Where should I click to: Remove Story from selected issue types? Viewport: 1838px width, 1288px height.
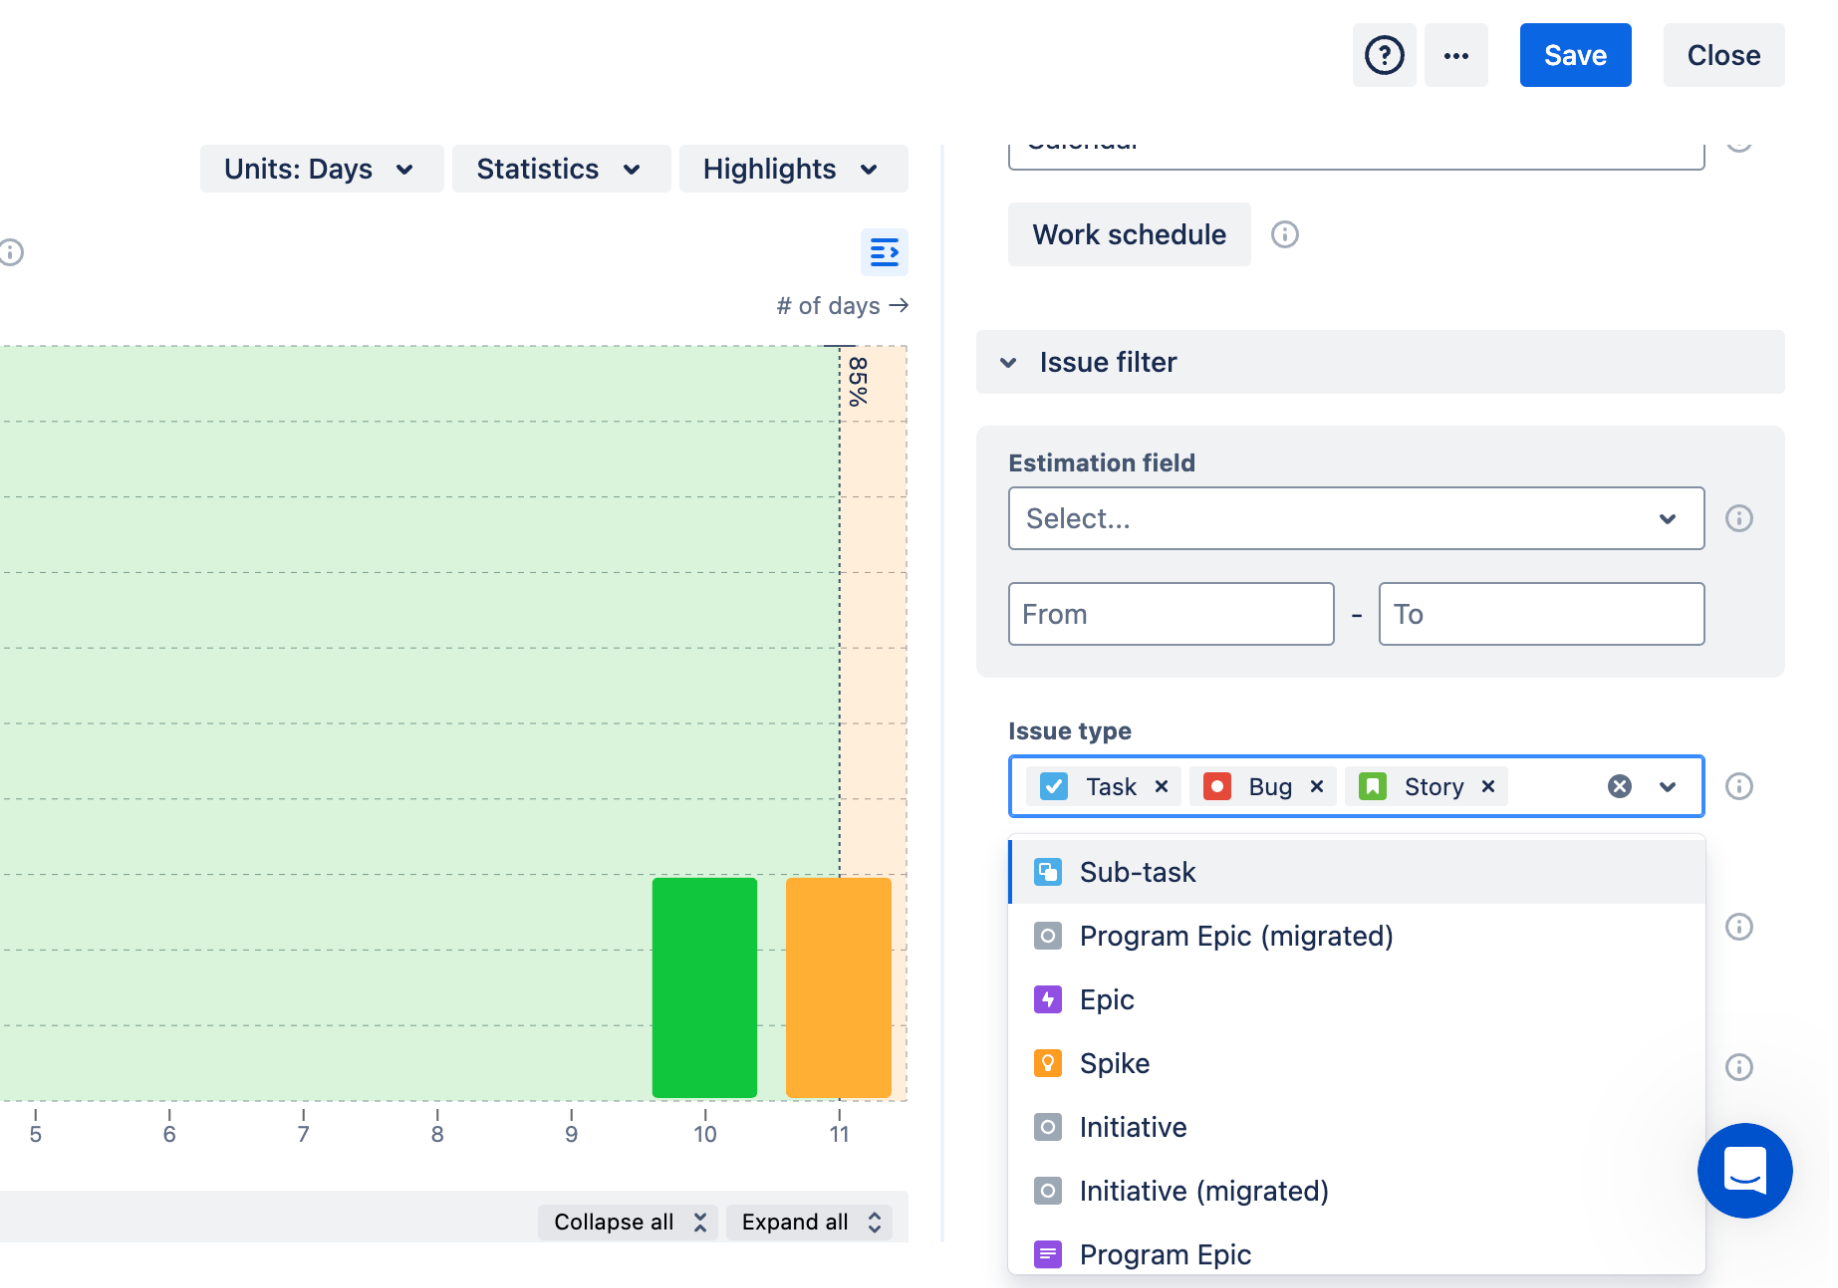point(1487,786)
